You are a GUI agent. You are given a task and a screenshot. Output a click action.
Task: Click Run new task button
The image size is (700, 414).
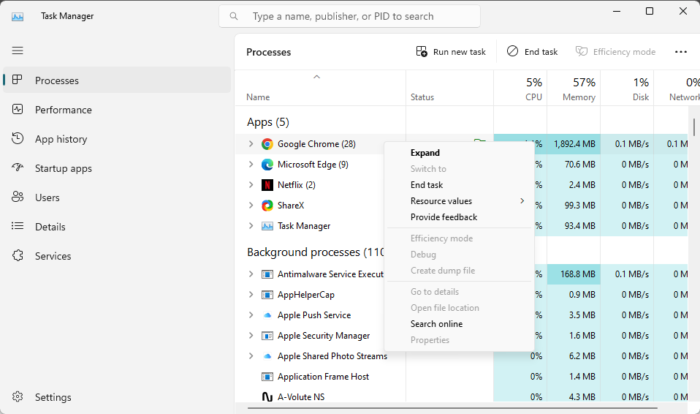[x=450, y=51]
